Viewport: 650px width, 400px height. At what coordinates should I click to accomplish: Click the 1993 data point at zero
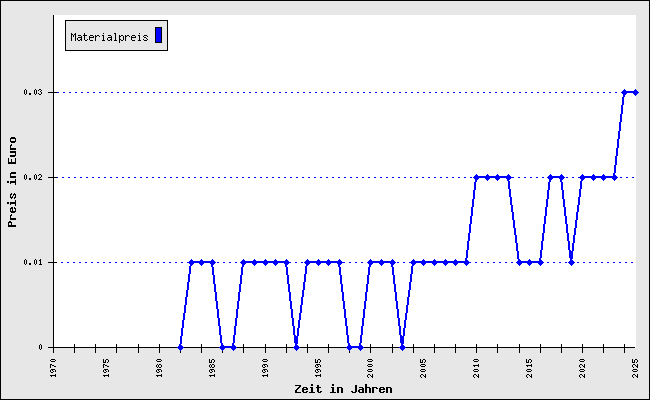(296, 347)
